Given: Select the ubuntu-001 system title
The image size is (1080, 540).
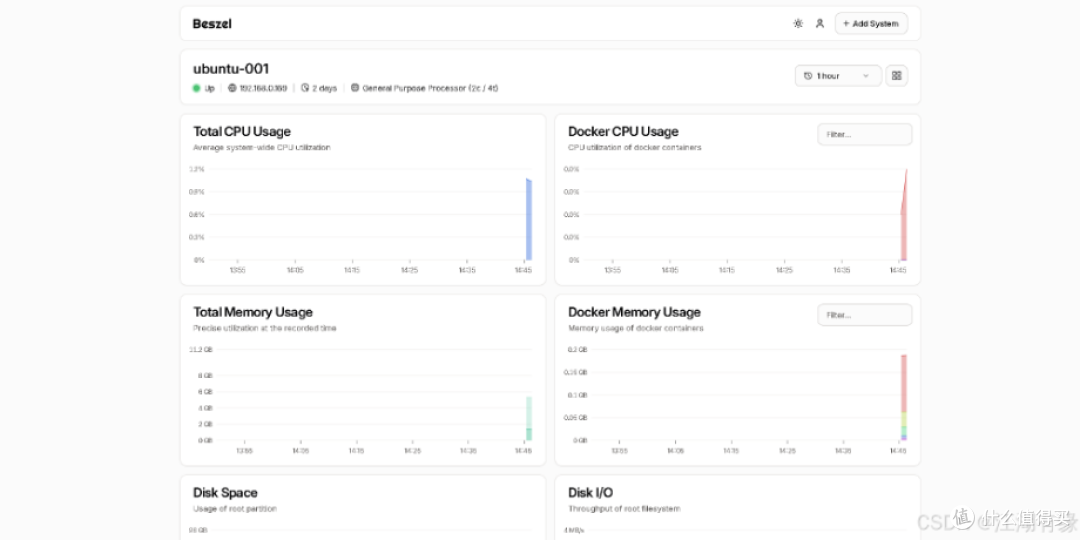Looking at the screenshot, I should [231, 69].
